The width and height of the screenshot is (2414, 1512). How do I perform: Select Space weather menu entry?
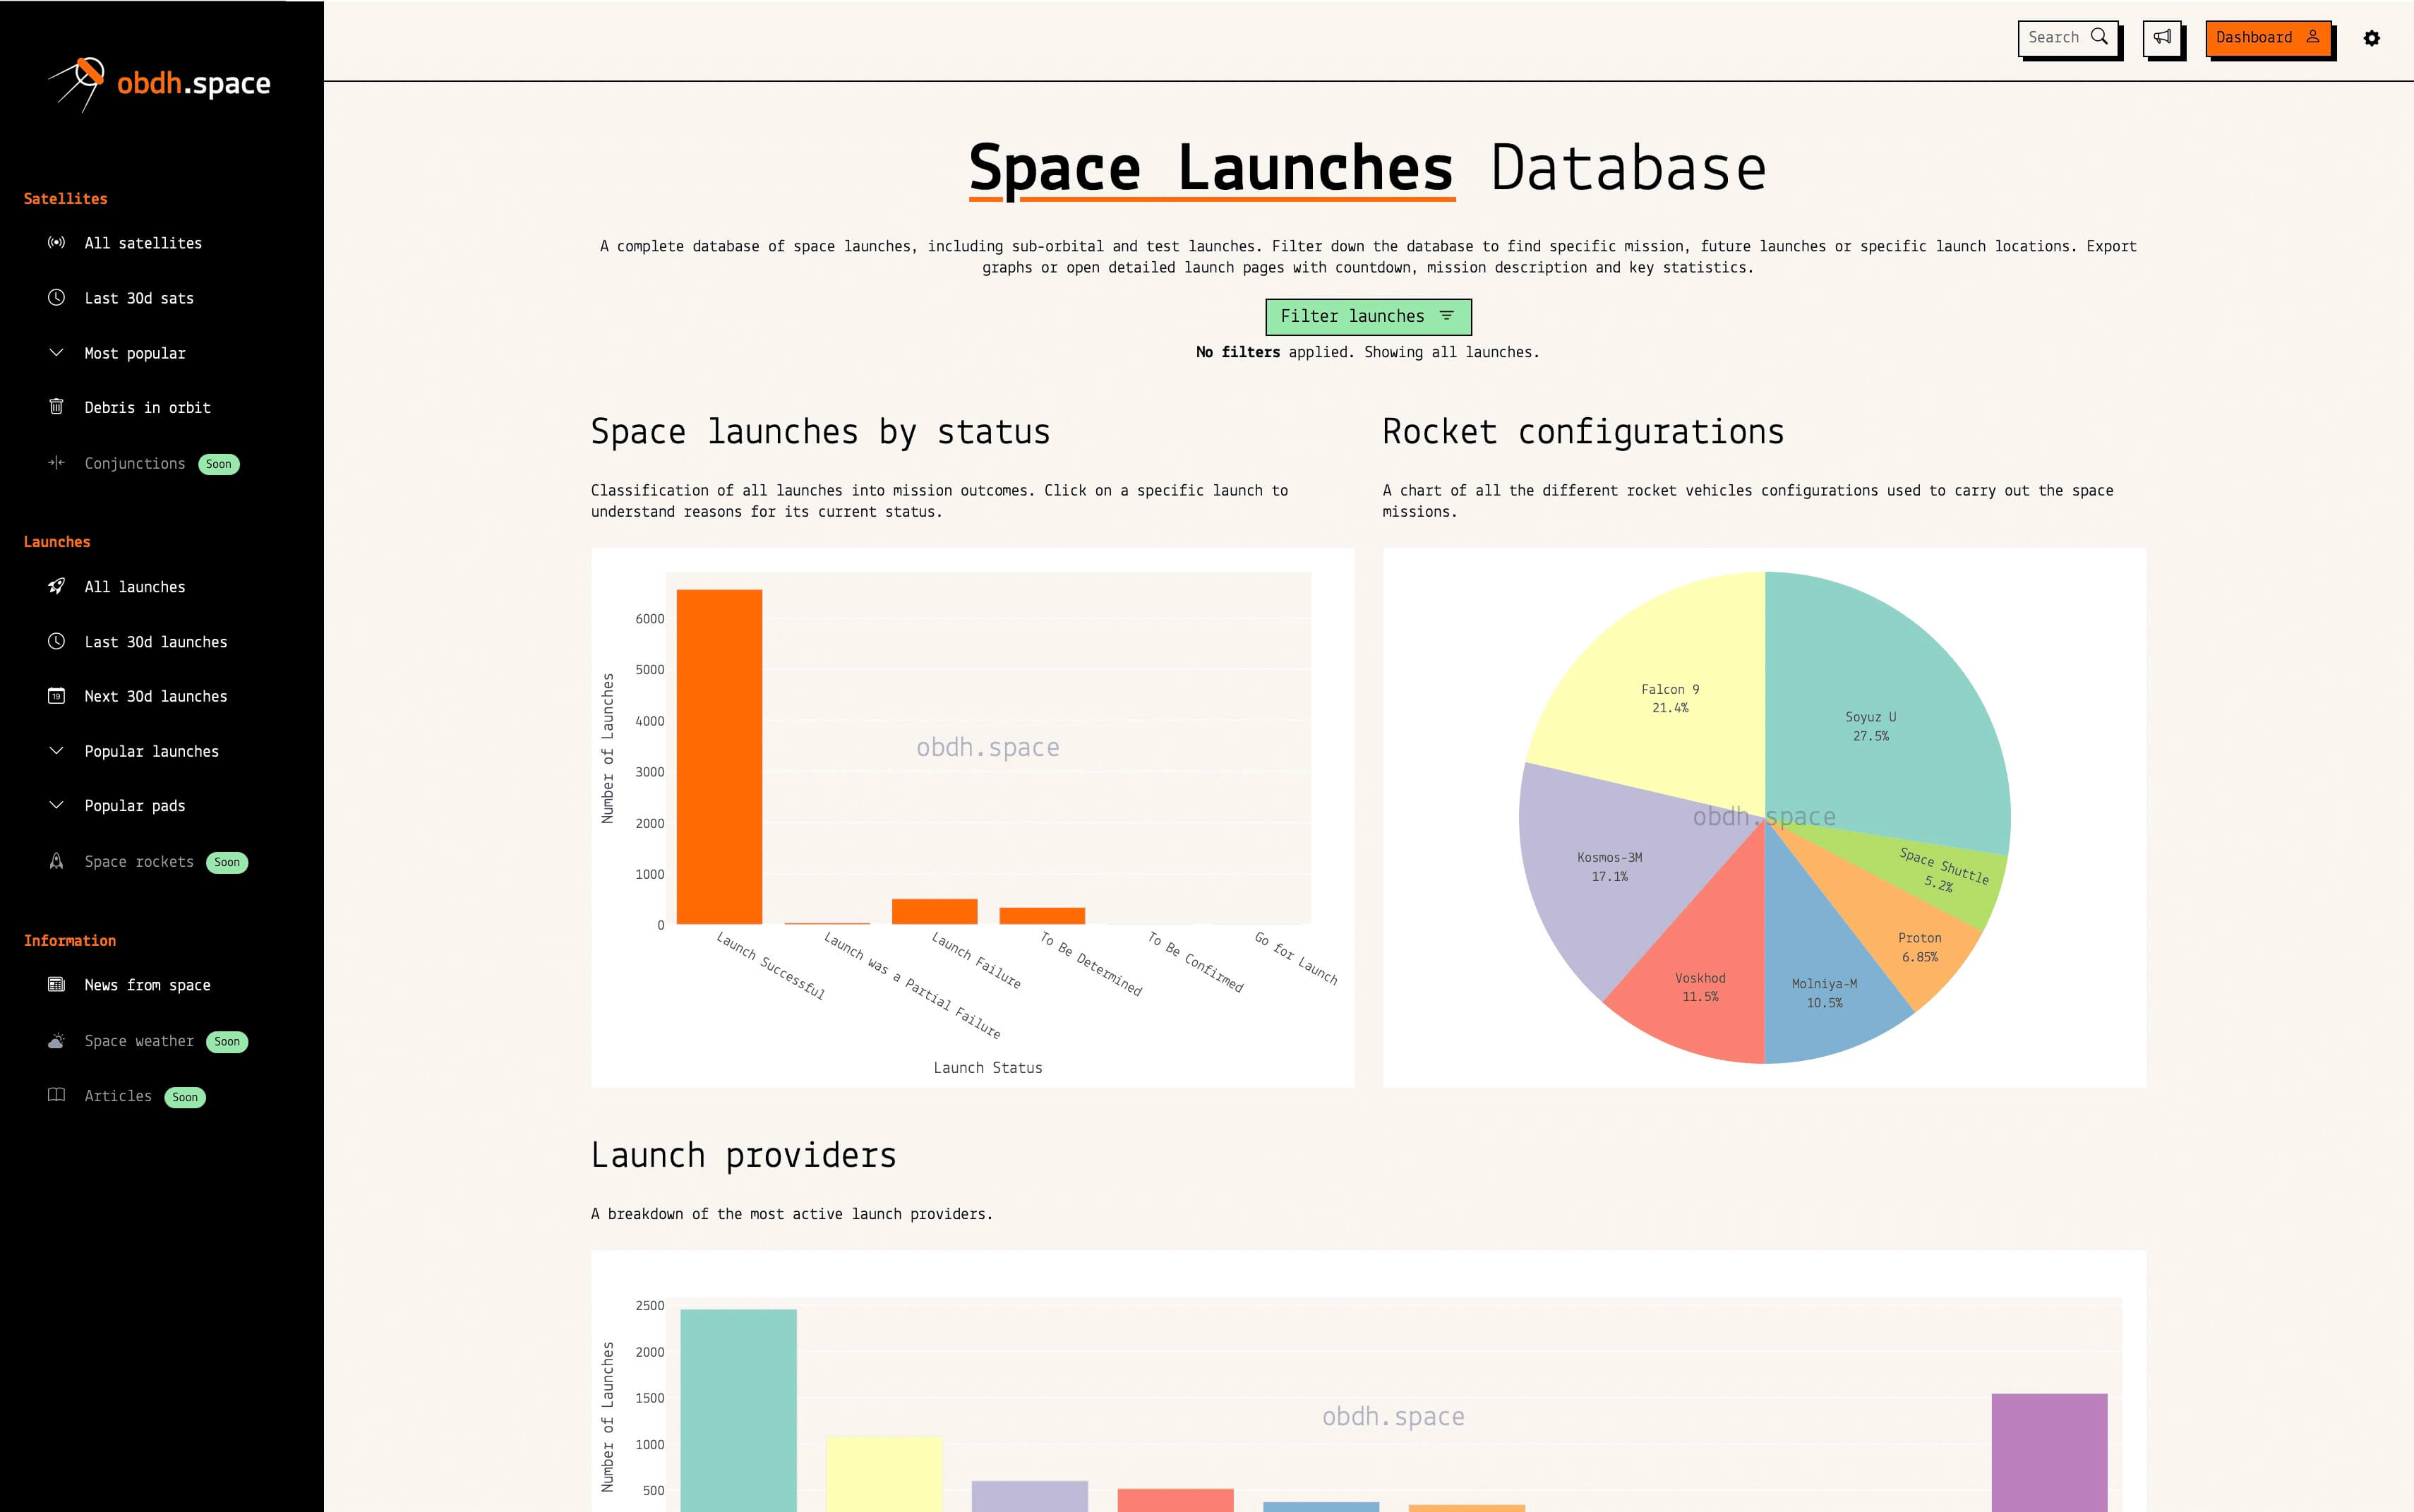point(139,1041)
